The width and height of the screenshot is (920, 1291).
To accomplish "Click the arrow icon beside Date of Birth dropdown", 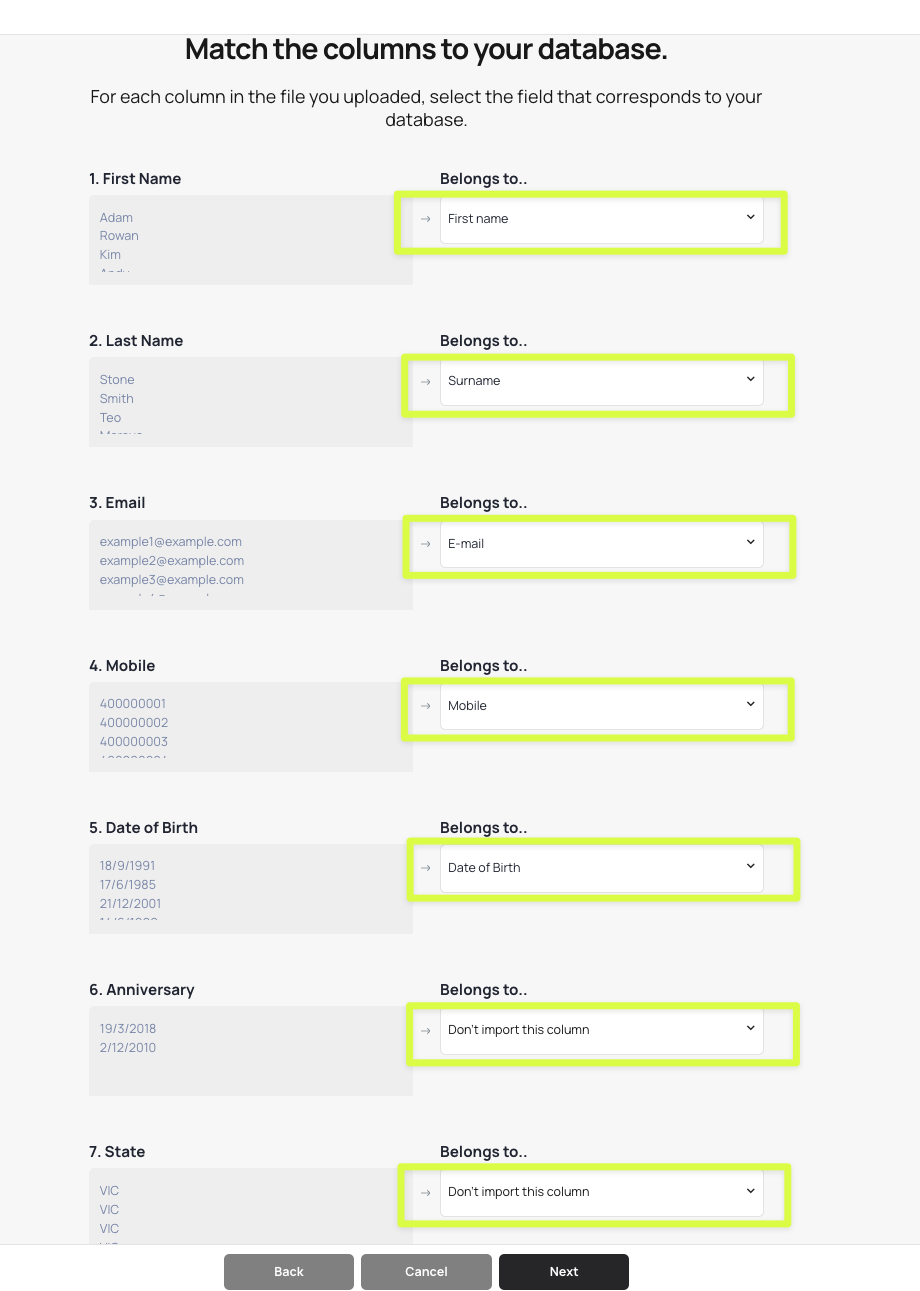I will pos(425,868).
